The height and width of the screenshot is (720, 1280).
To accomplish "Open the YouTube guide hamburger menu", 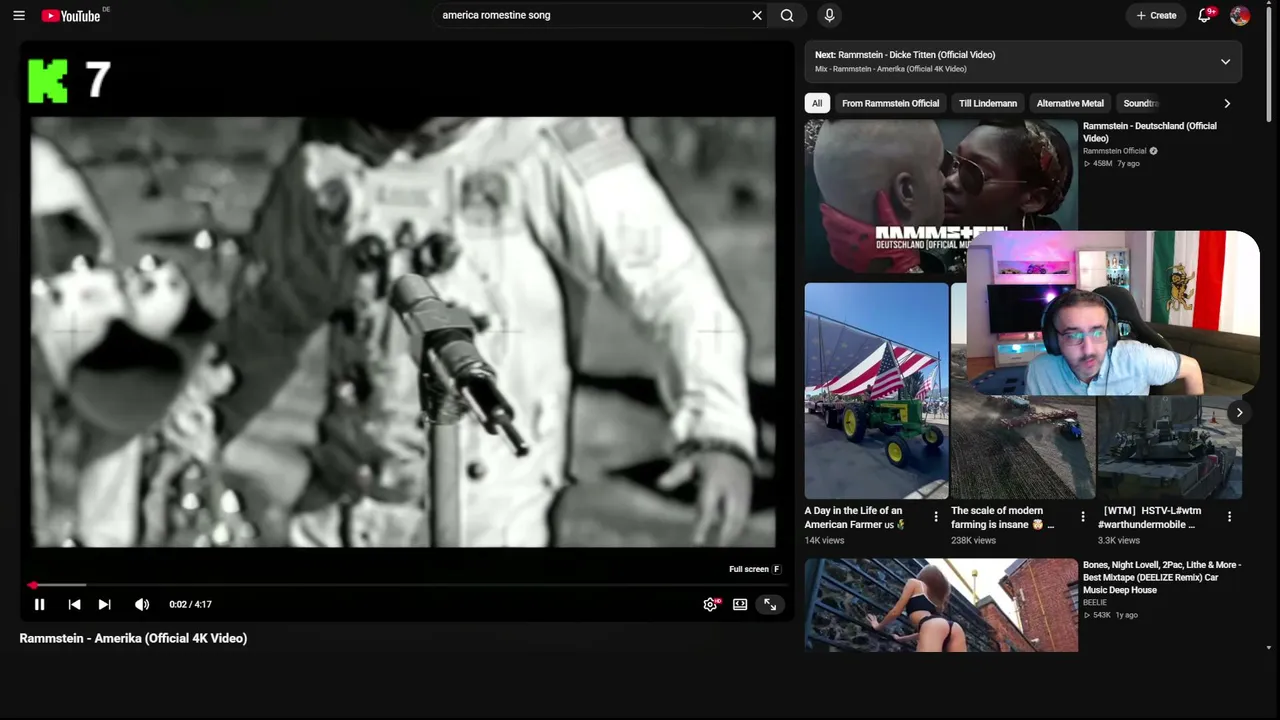I will coord(19,15).
